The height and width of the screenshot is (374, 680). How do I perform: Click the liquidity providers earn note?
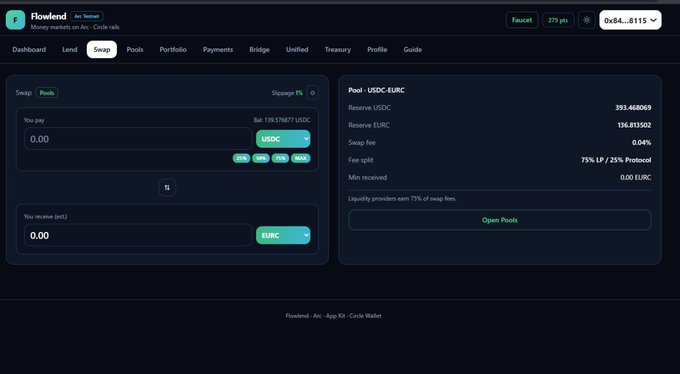pos(402,199)
